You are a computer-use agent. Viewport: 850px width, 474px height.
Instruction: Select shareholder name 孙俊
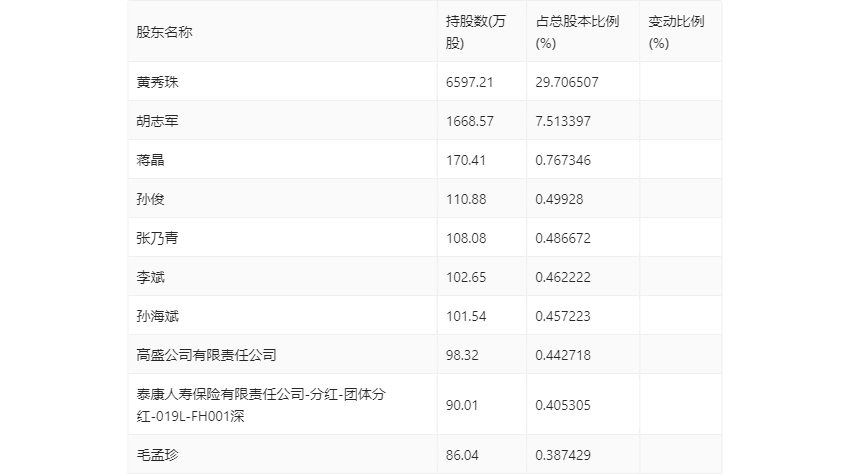[x=150, y=199]
